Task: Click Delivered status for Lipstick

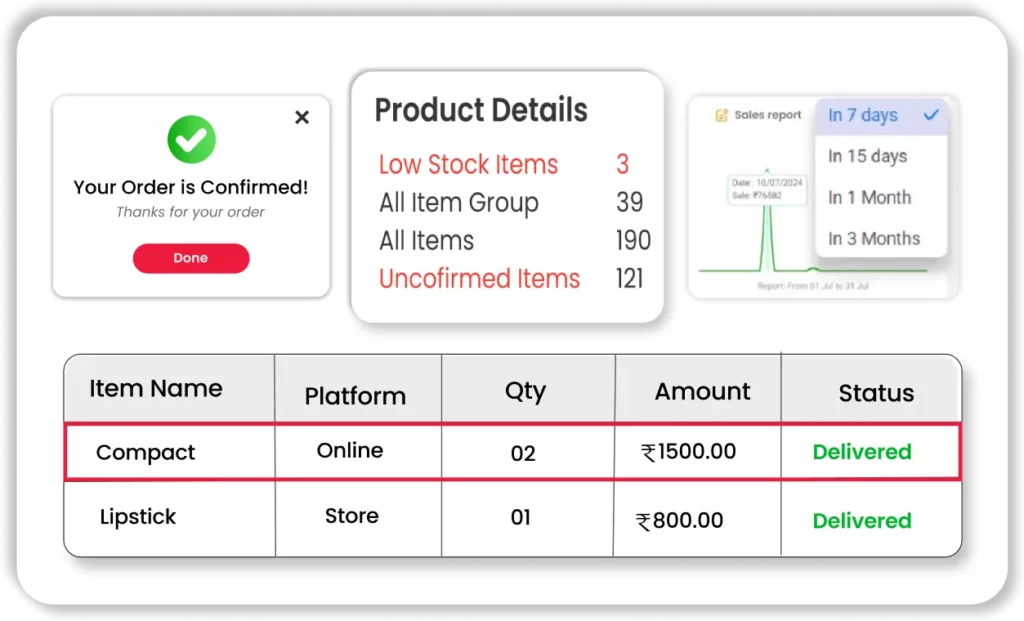Action: coord(861,521)
